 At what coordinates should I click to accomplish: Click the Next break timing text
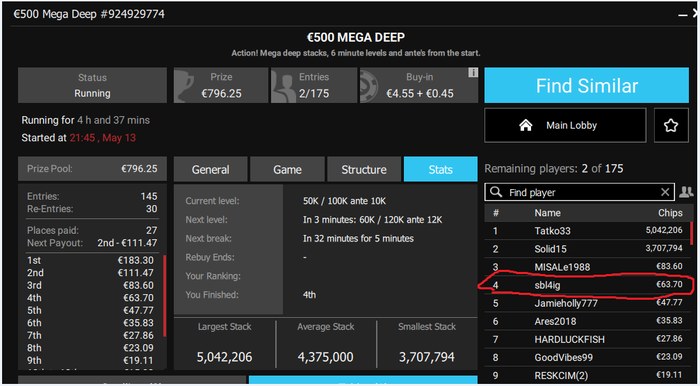click(358, 238)
